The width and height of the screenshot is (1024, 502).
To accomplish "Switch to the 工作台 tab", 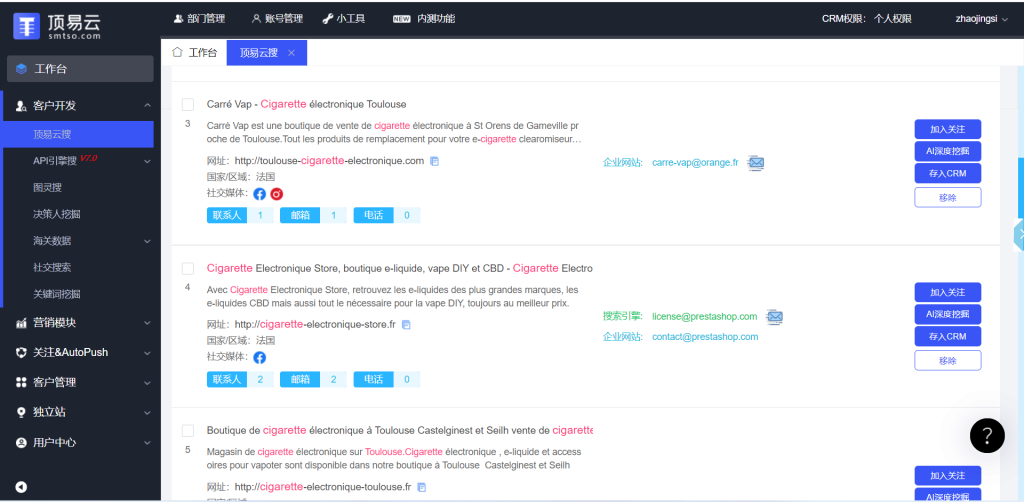I will click(195, 53).
